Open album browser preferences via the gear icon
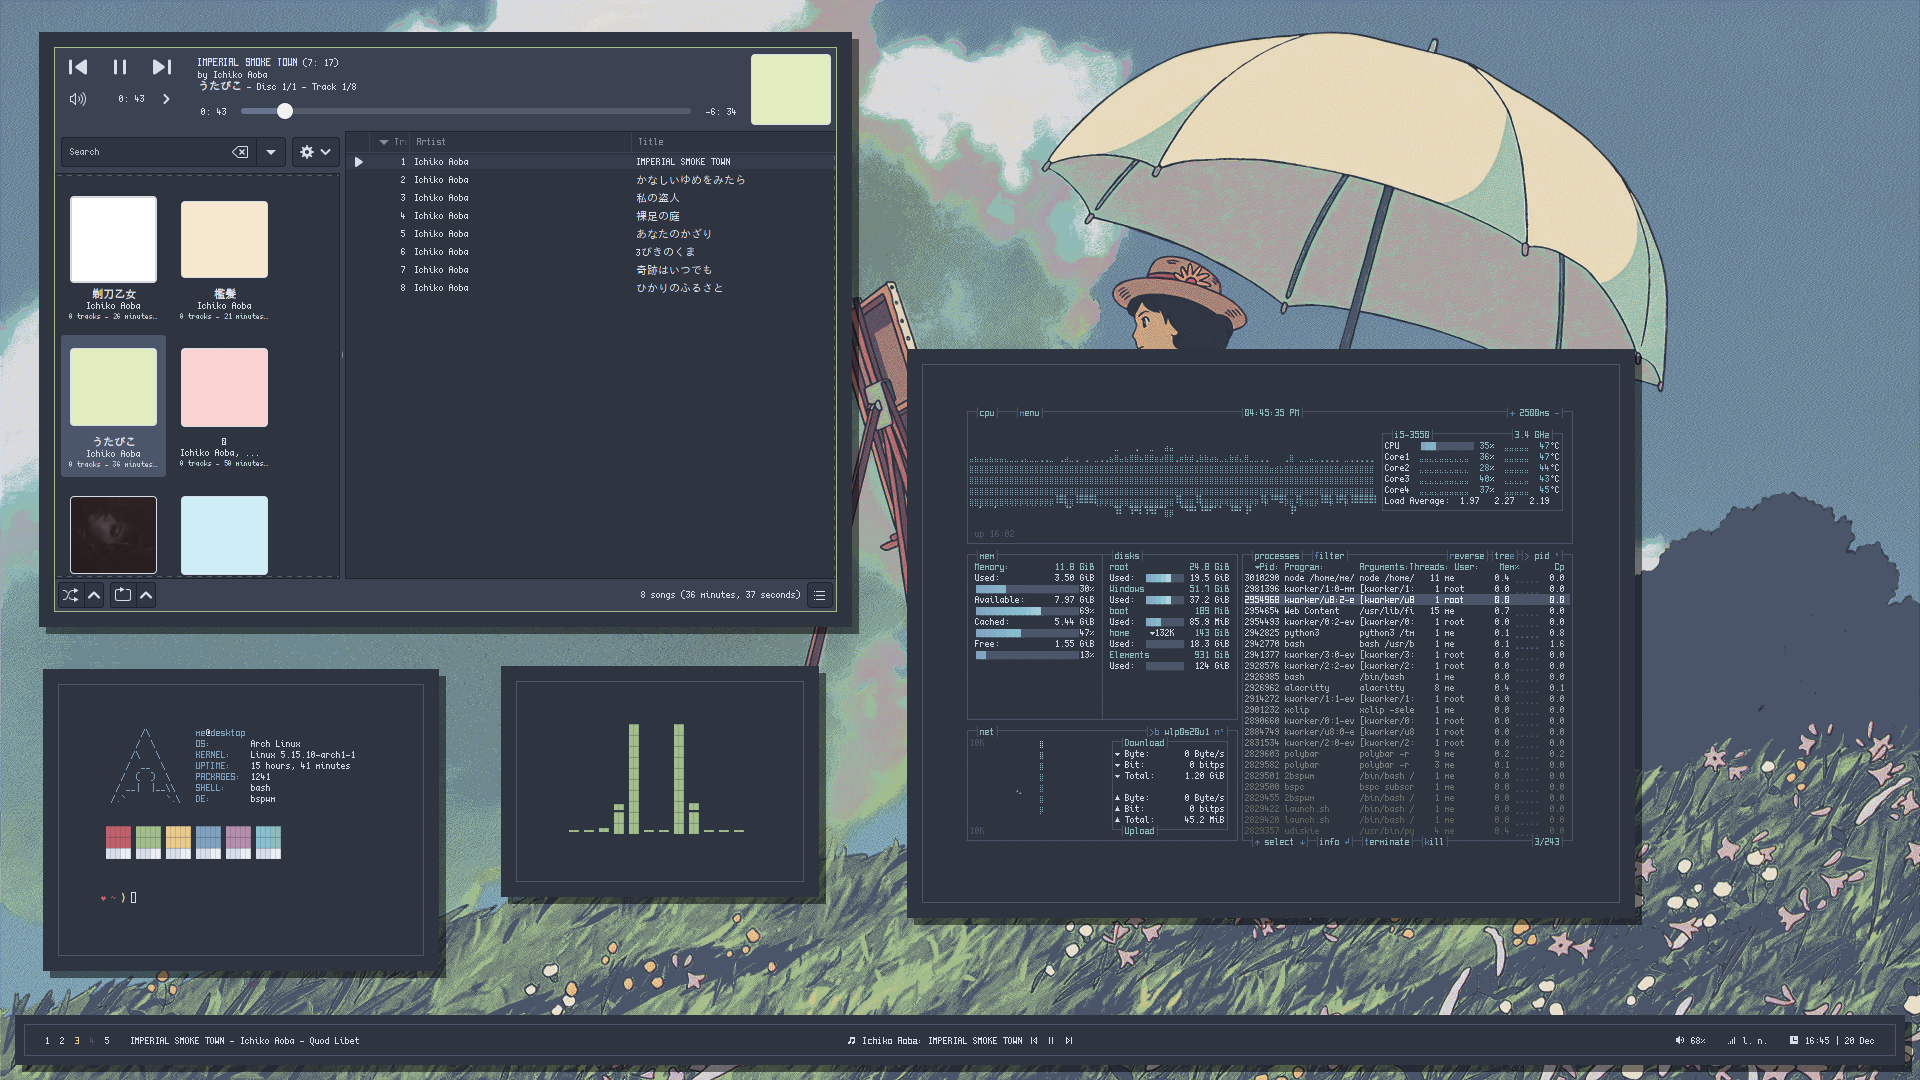The height and width of the screenshot is (1080, 1920). click(307, 152)
